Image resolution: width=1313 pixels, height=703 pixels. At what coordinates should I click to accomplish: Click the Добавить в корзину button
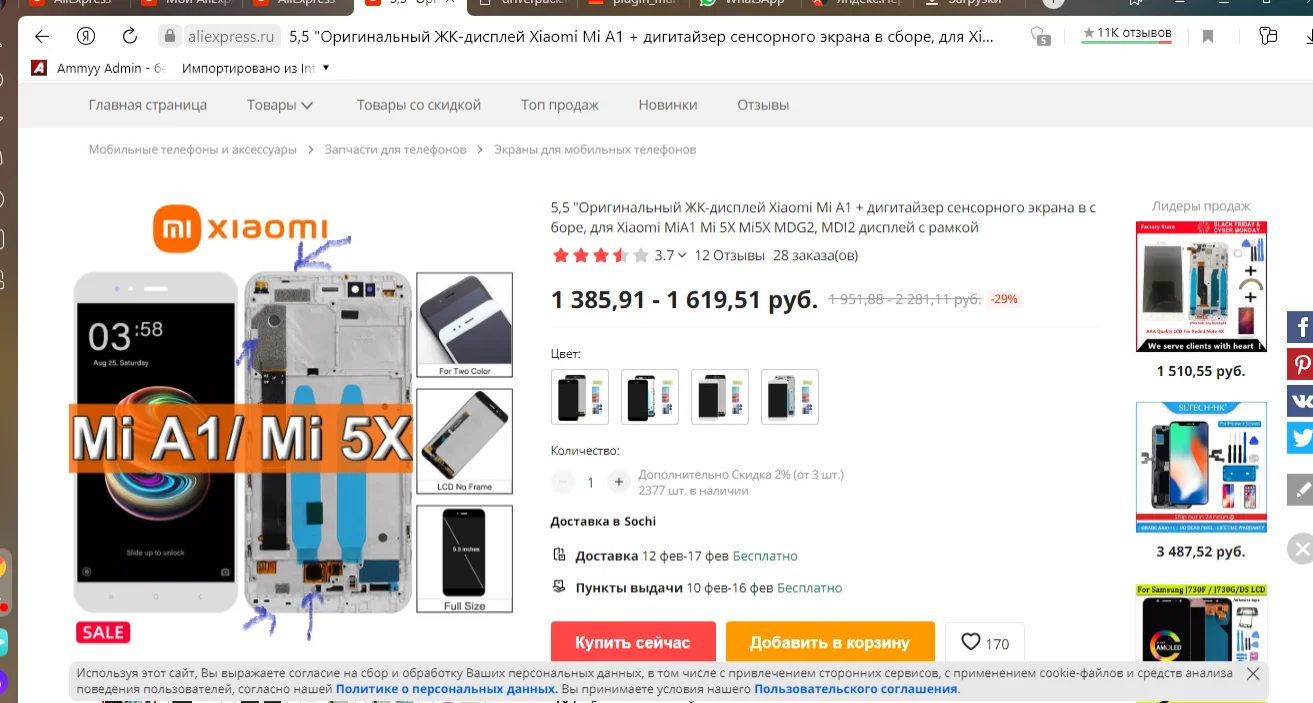[x=830, y=642]
